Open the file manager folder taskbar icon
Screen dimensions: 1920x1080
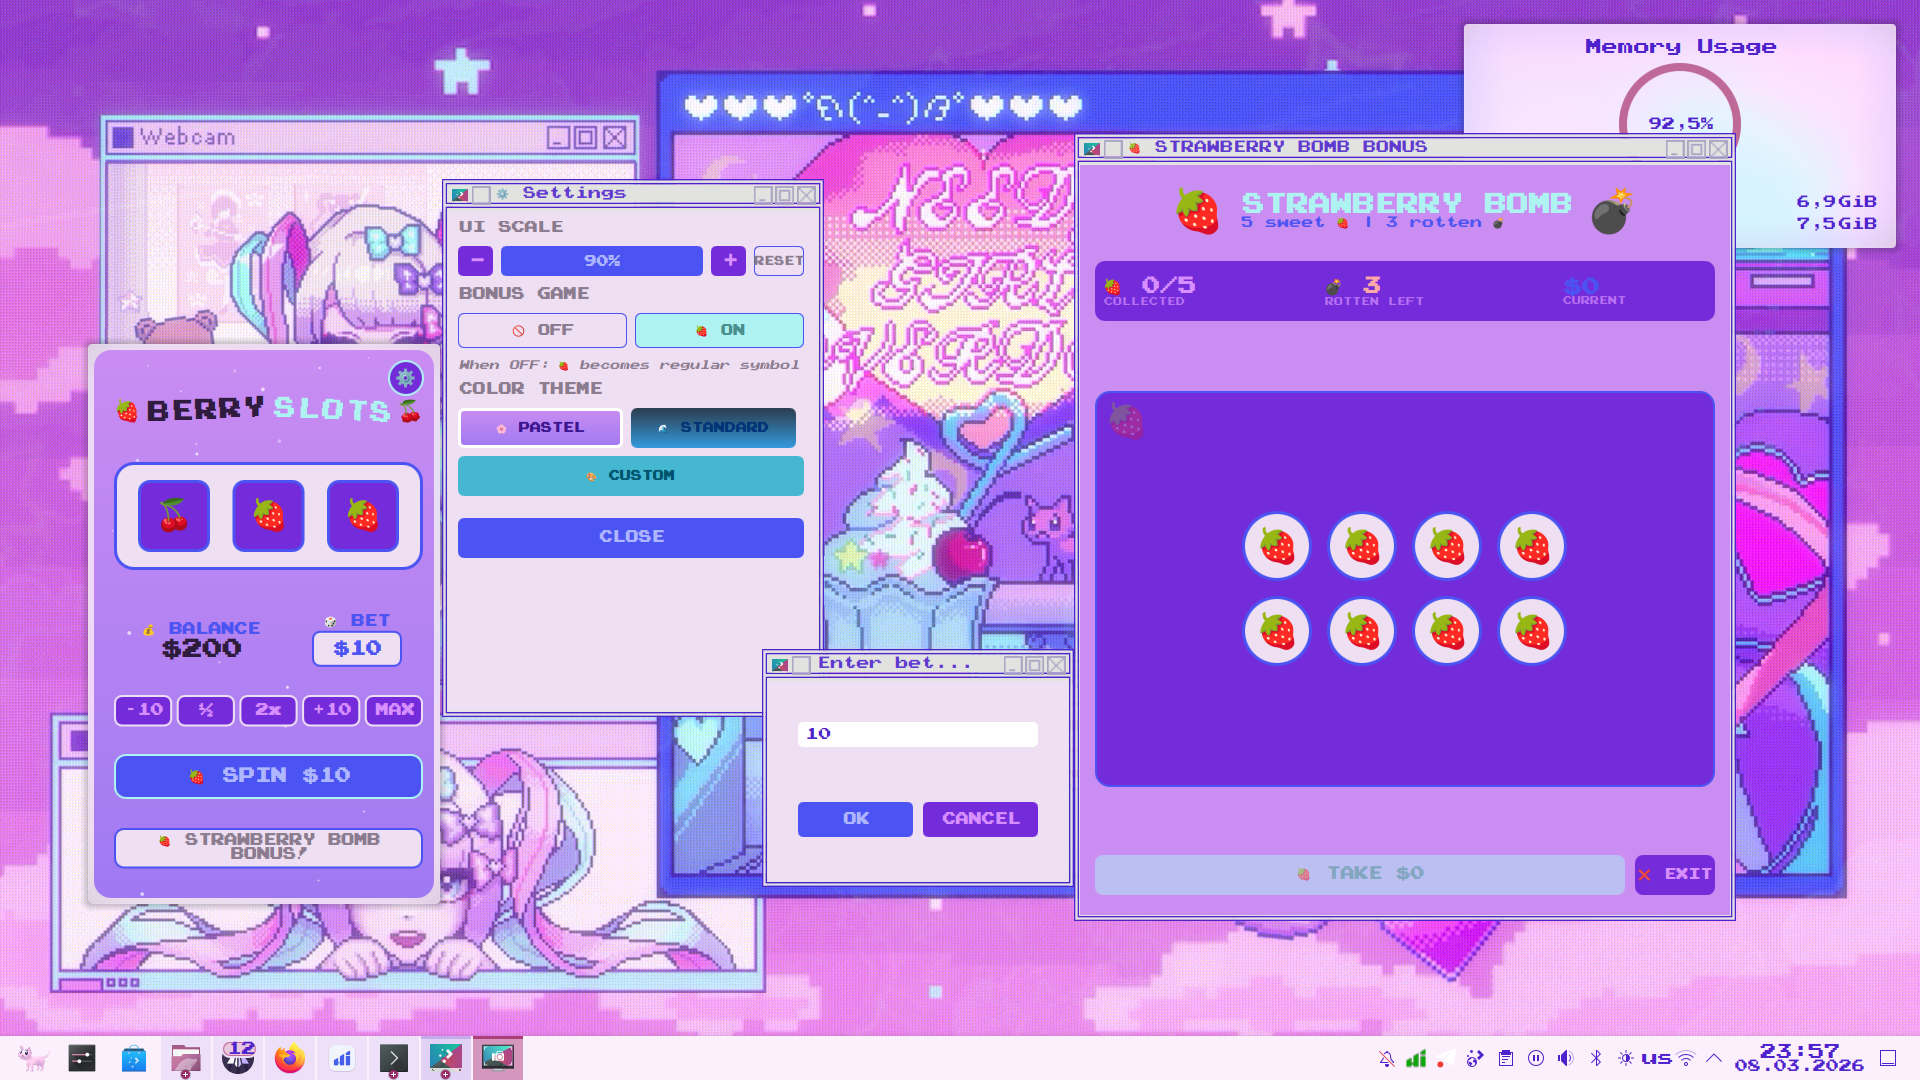tap(186, 1058)
